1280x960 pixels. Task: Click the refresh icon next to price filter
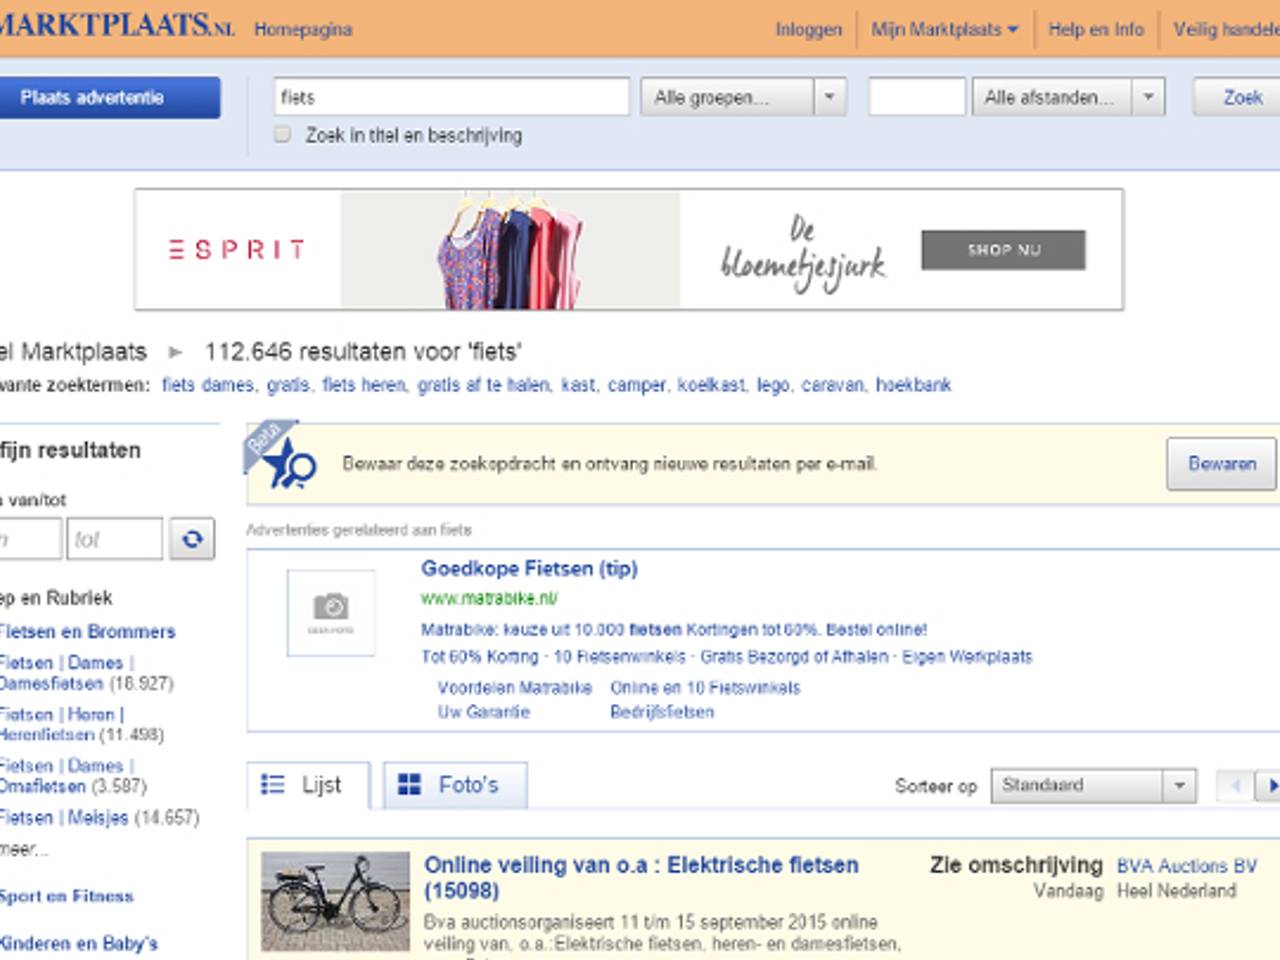pos(191,538)
